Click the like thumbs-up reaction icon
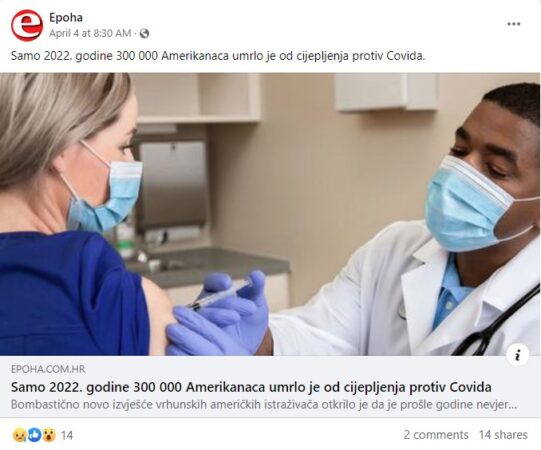Viewport: 541px width, 450px height. tap(34, 435)
